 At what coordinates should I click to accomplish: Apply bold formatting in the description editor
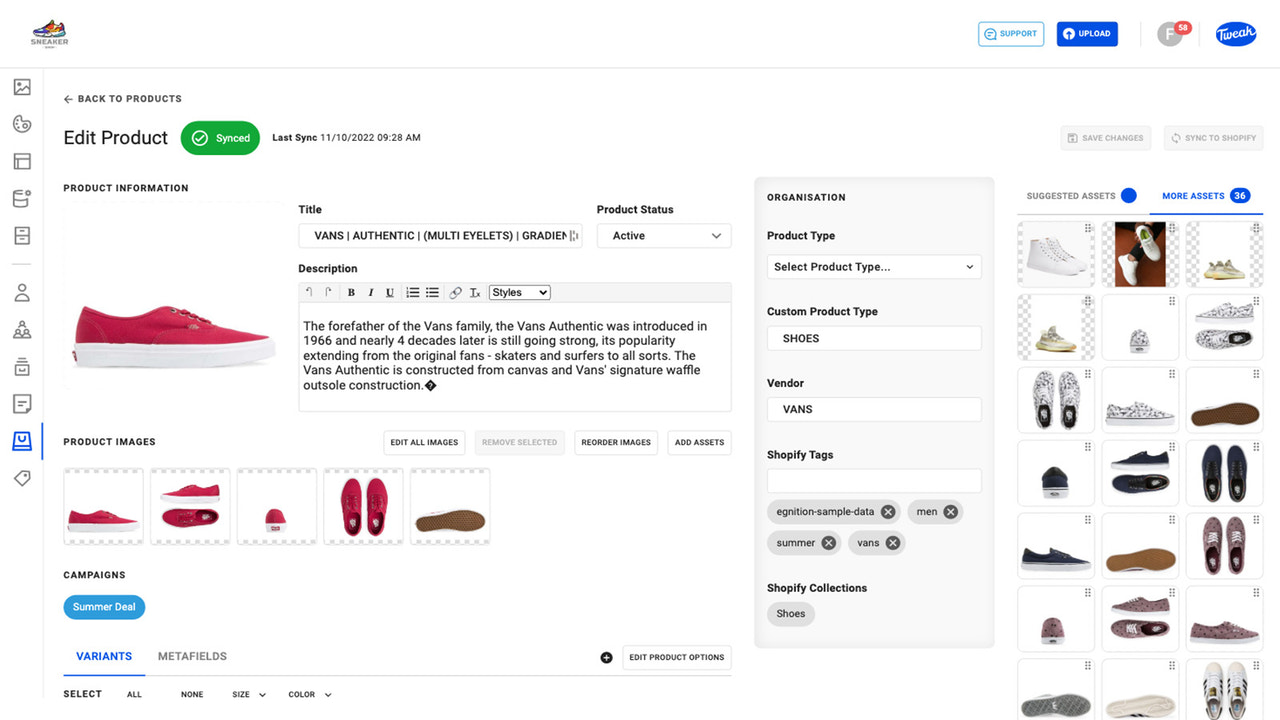pyautogui.click(x=351, y=292)
